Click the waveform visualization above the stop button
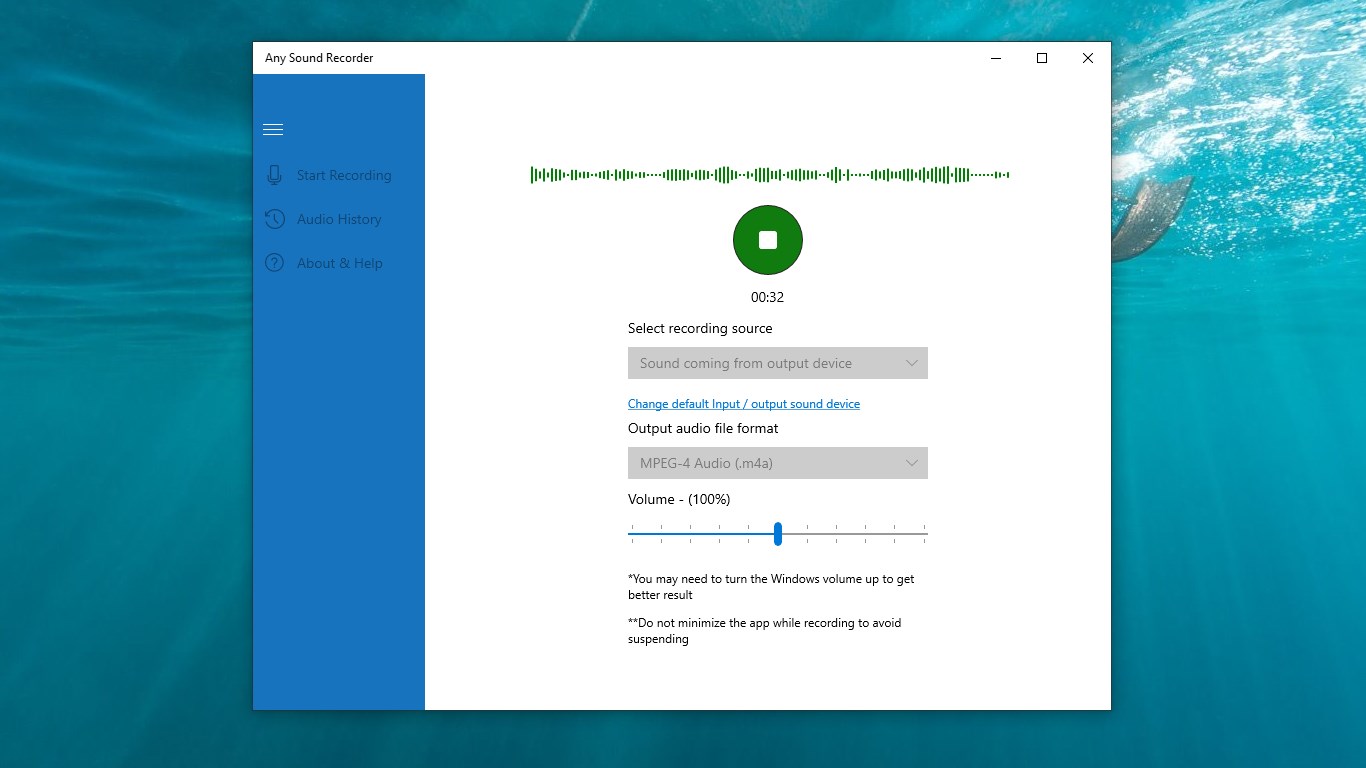Screen dimensions: 1366x768 (768, 174)
